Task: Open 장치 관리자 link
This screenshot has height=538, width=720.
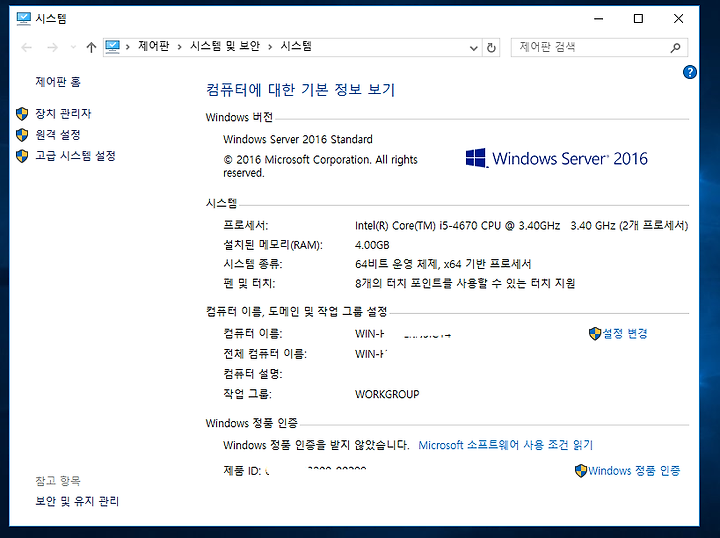Action: click(63, 113)
